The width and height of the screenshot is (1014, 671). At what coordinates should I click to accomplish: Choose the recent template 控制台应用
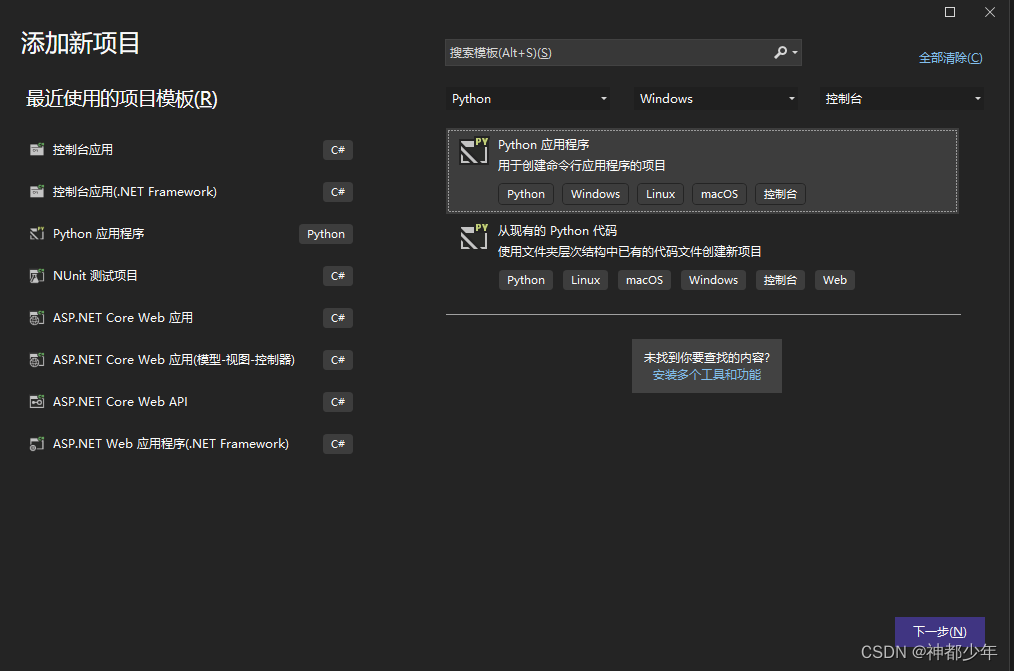coord(189,149)
